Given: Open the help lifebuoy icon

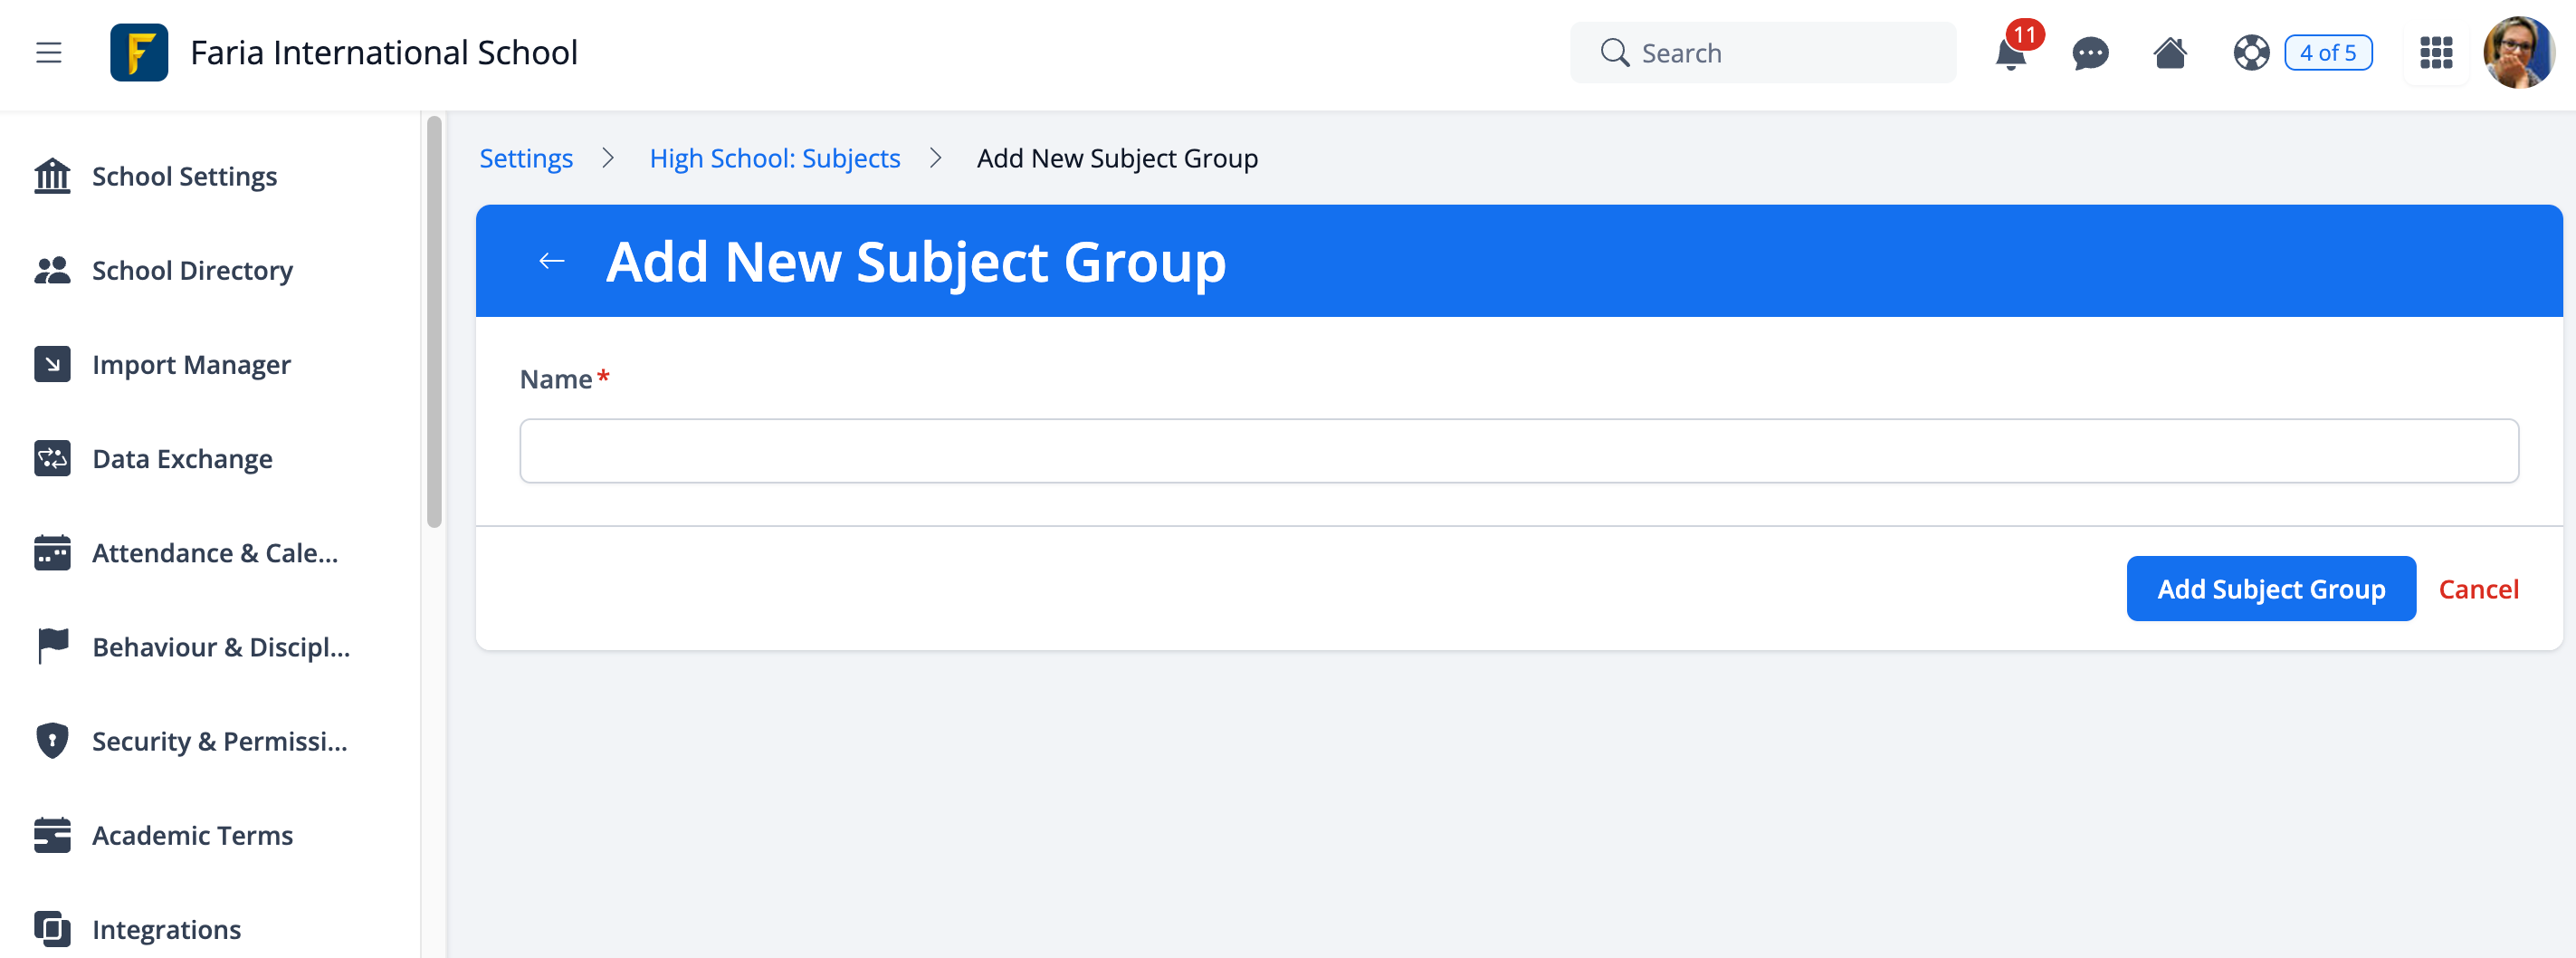Looking at the screenshot, I should click(2251, 53).
